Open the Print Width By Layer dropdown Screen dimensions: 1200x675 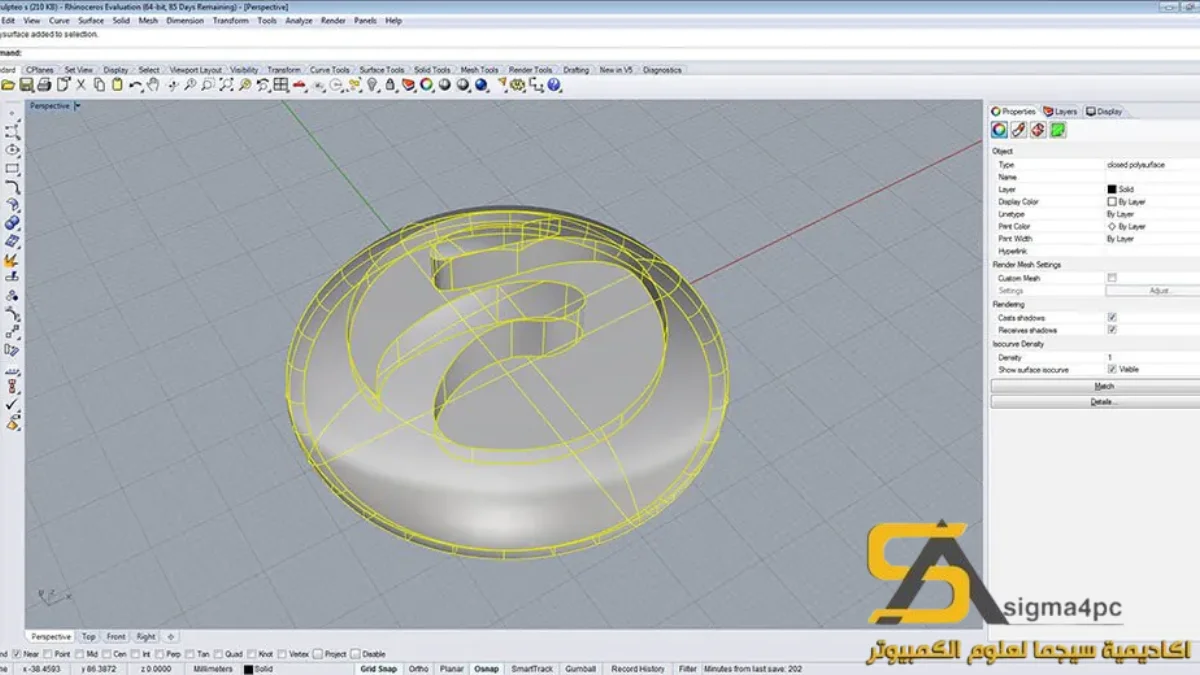[x=1152, y=239]
